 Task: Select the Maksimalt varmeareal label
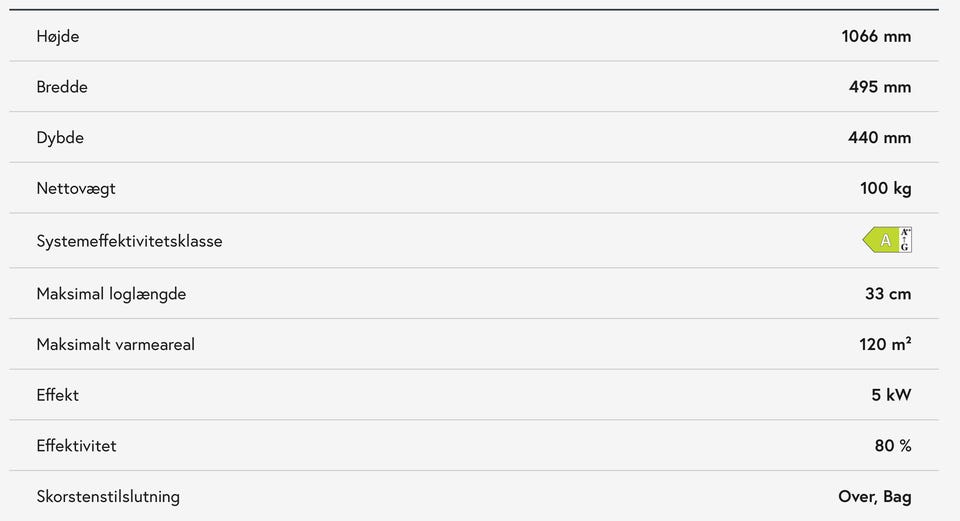coord(116,345)
